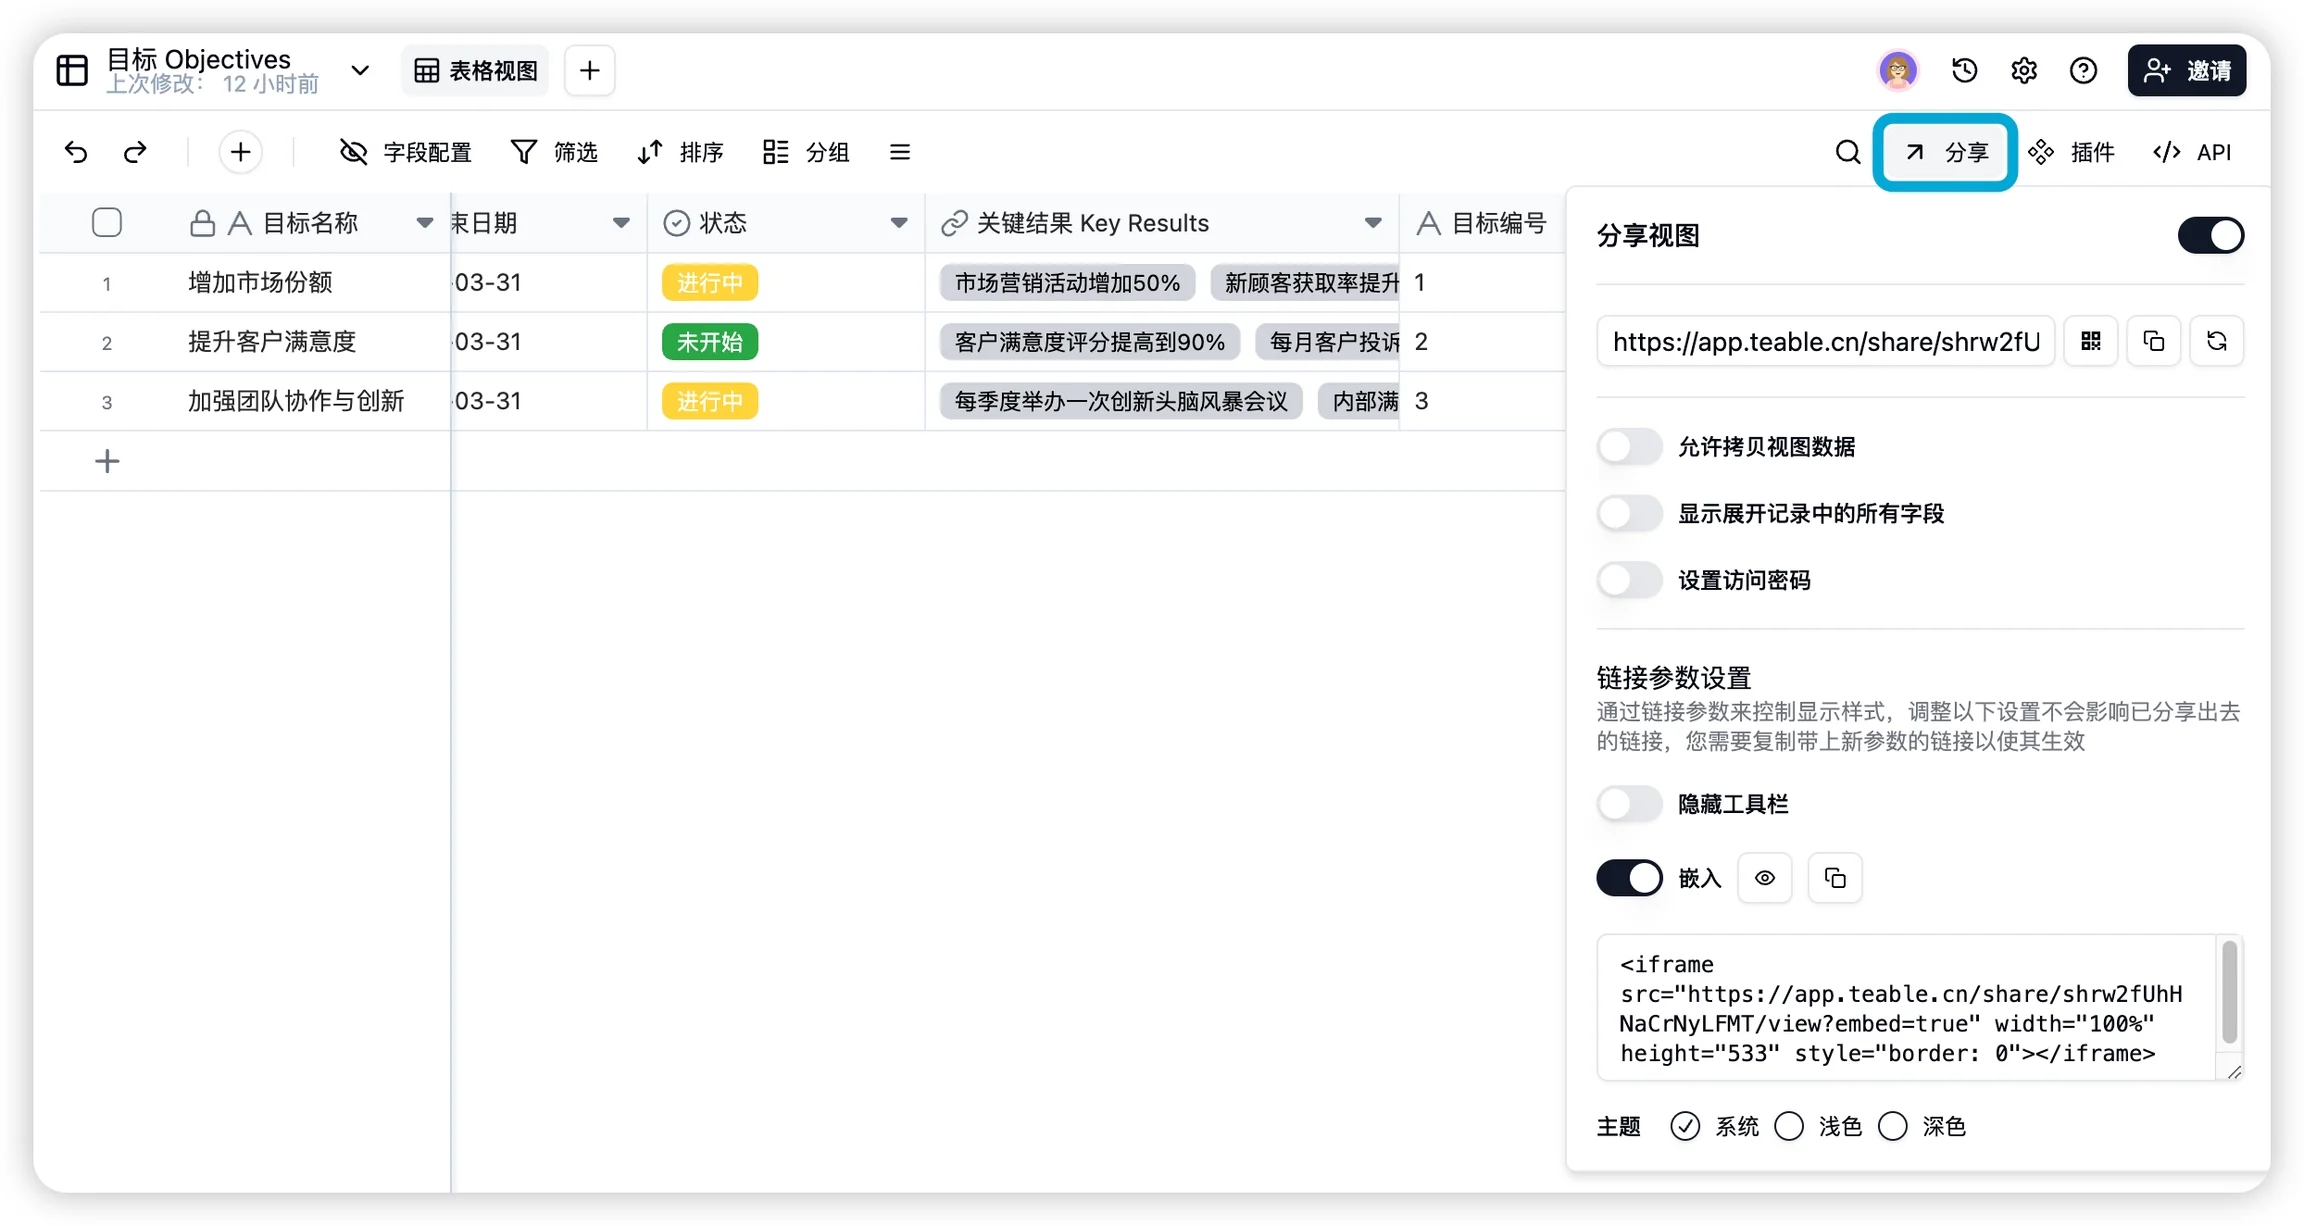Switch to the 表格视图 tab
This screenshot has height=1226, width=2304.
click(x=476, y=70)
